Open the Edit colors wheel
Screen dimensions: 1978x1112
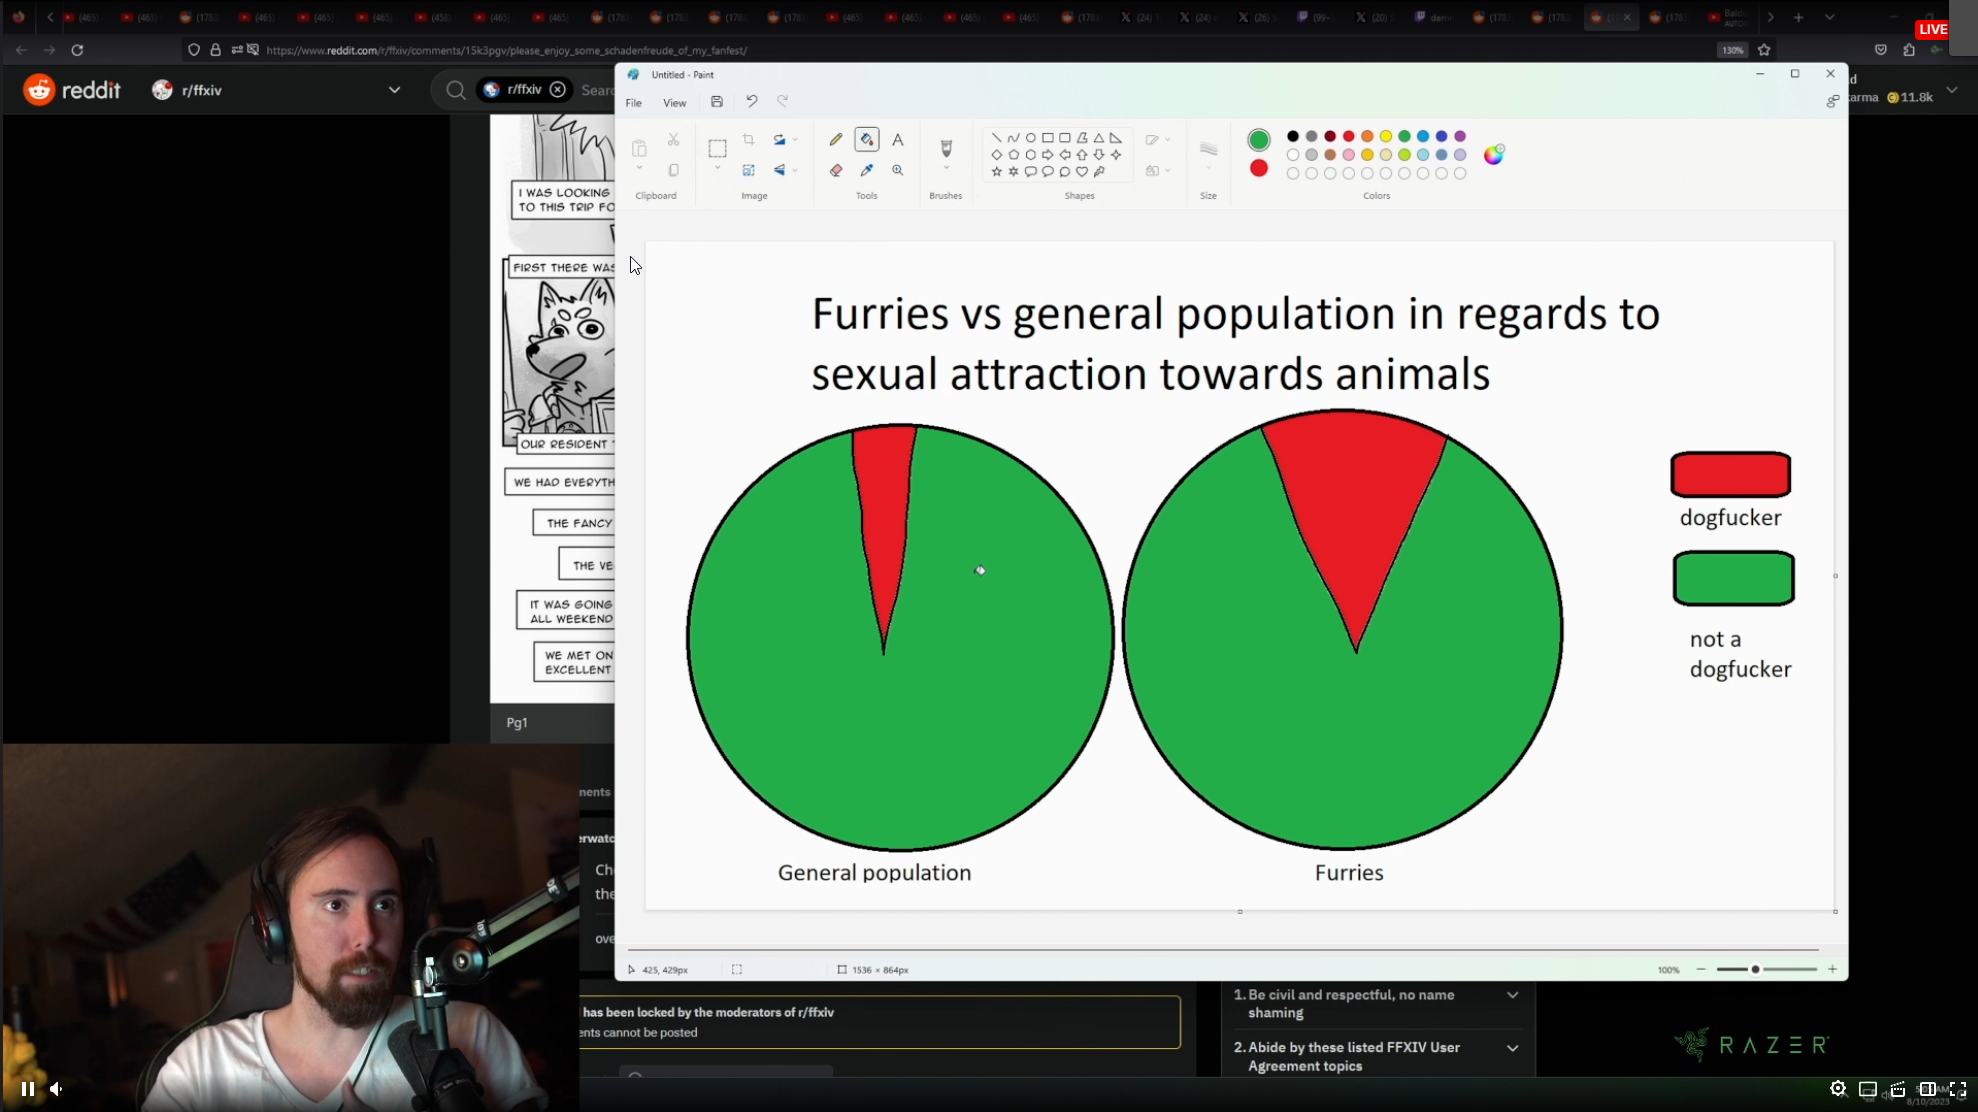(x=1493, y=154)
